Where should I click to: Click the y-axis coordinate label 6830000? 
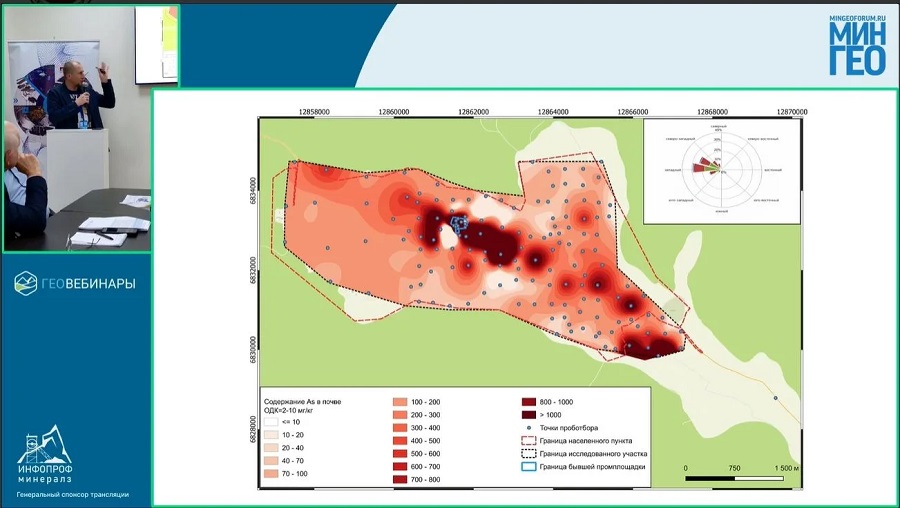[254, 351]
